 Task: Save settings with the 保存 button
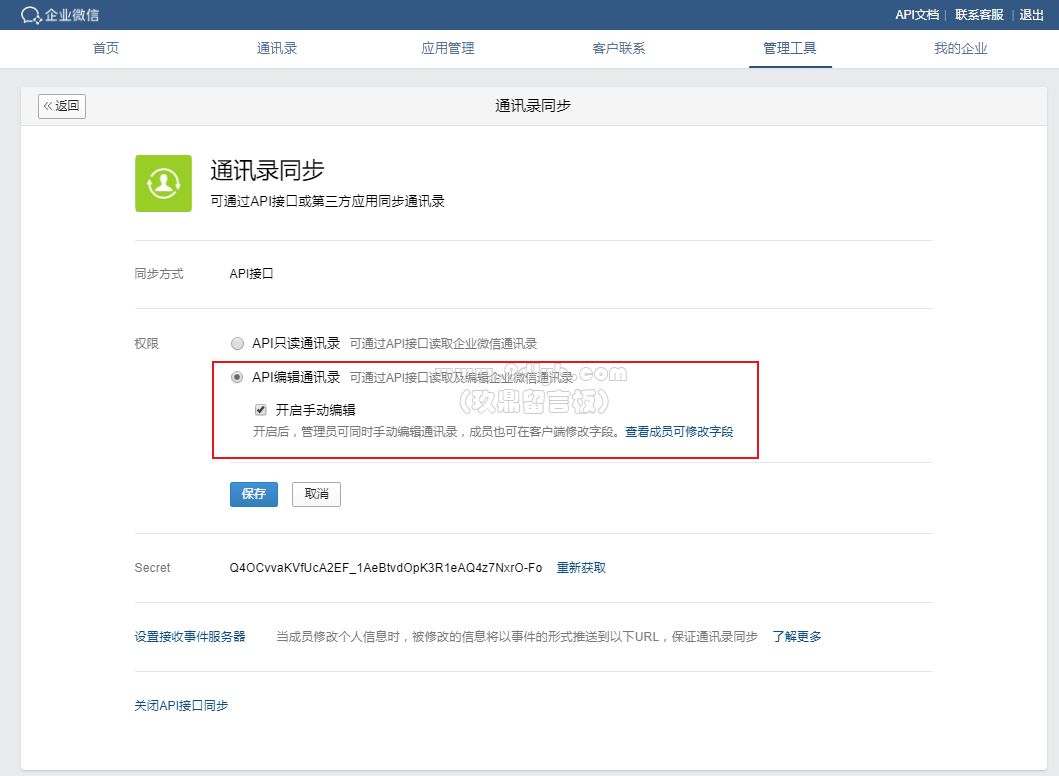(254, 494)
